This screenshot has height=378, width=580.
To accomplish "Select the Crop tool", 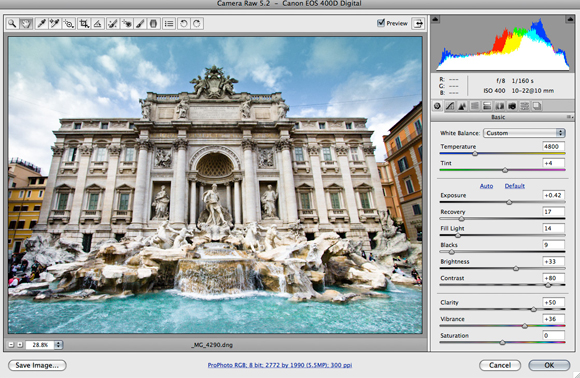I will click(x=84, y=24).
